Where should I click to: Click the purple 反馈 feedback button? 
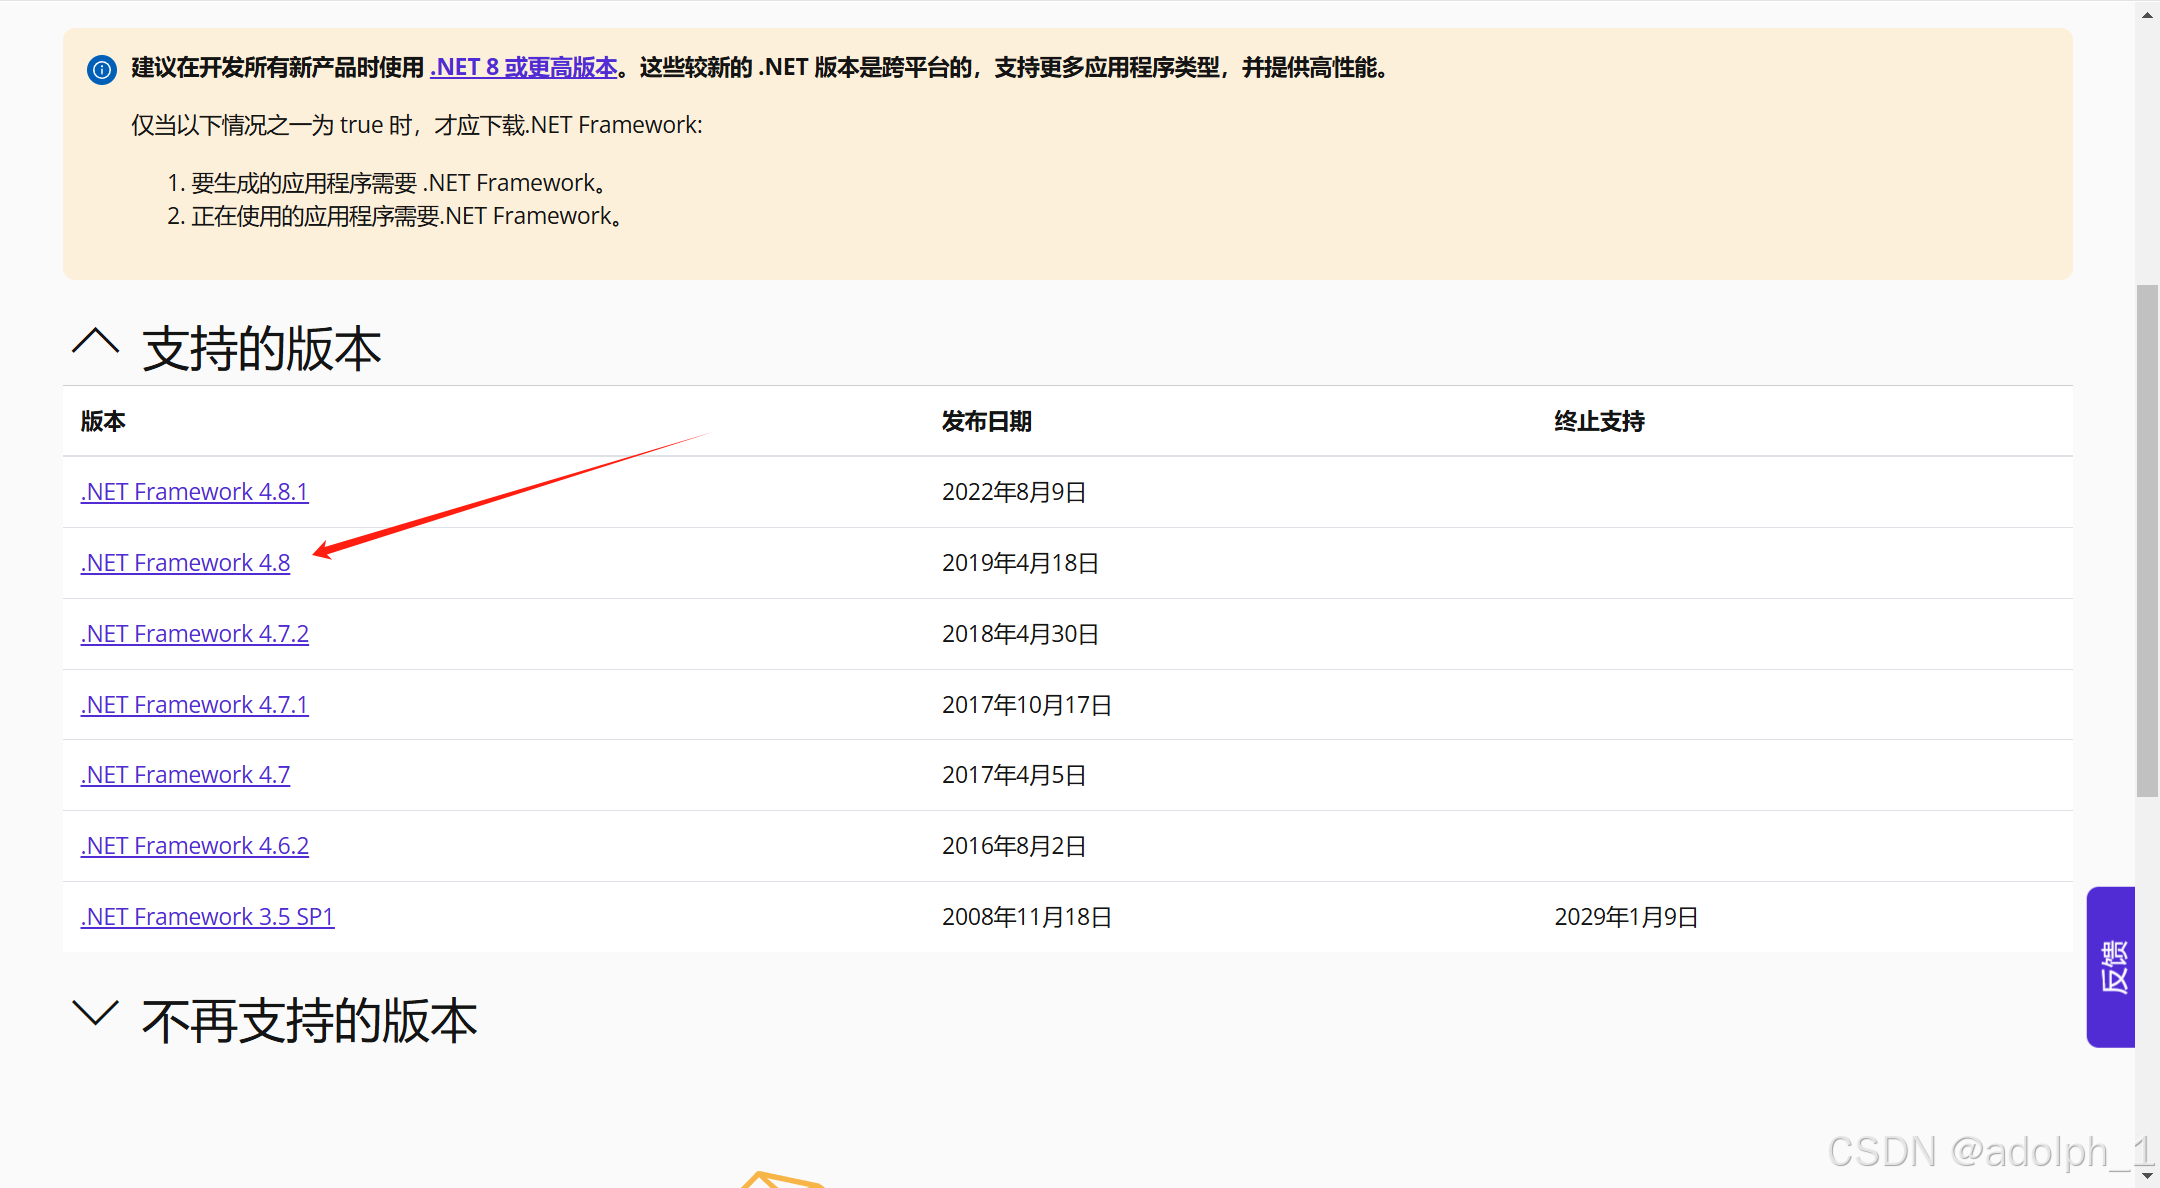click(x=2111, y=966)
